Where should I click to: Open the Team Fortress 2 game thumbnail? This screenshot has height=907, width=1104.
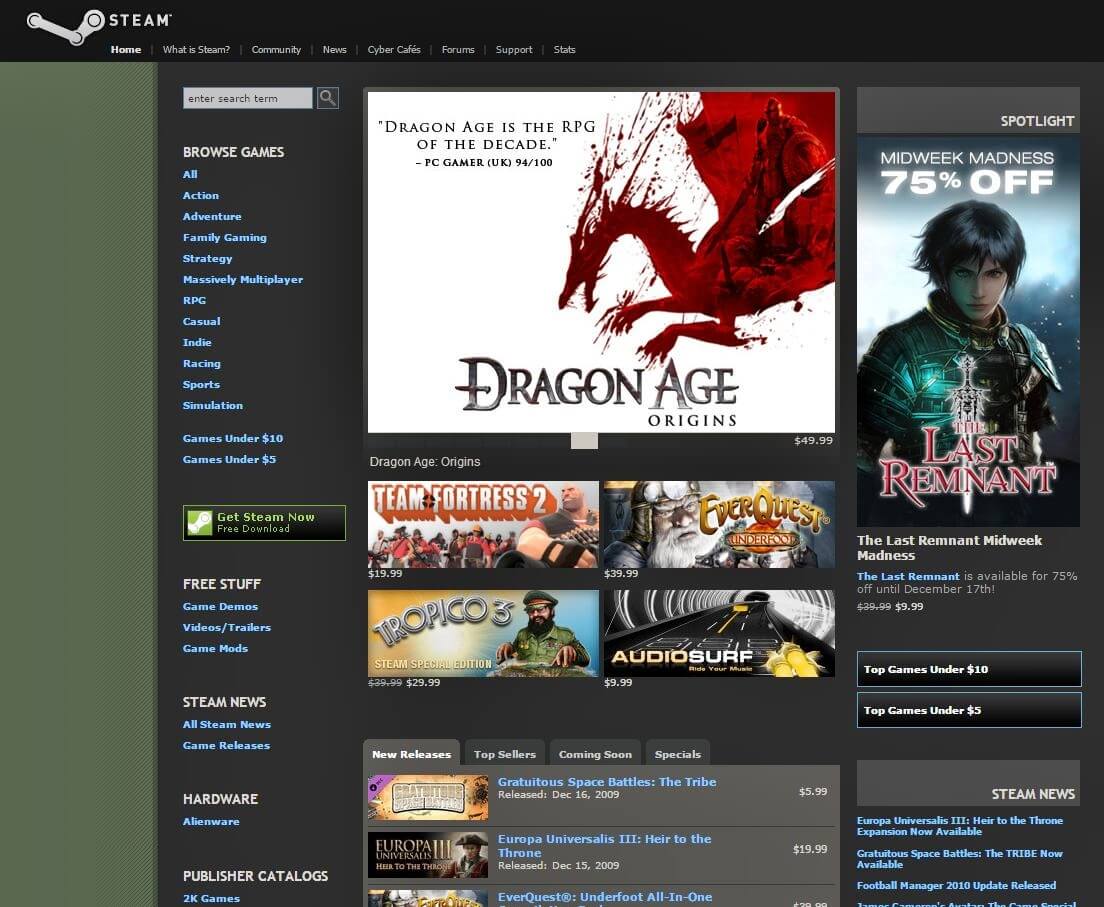(x=483, y=524)
